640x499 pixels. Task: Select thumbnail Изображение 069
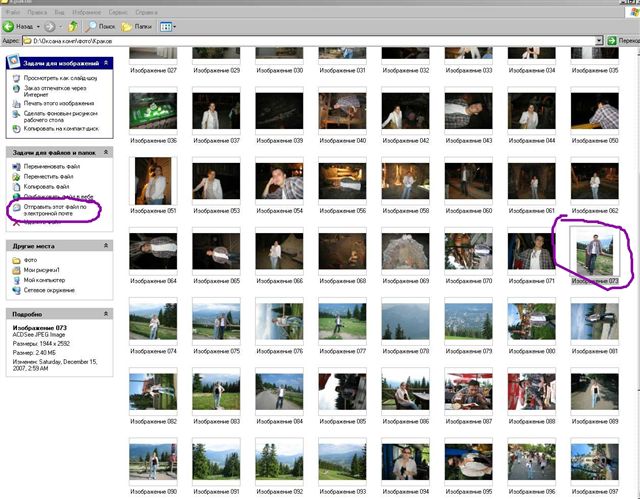pos(405,251)
